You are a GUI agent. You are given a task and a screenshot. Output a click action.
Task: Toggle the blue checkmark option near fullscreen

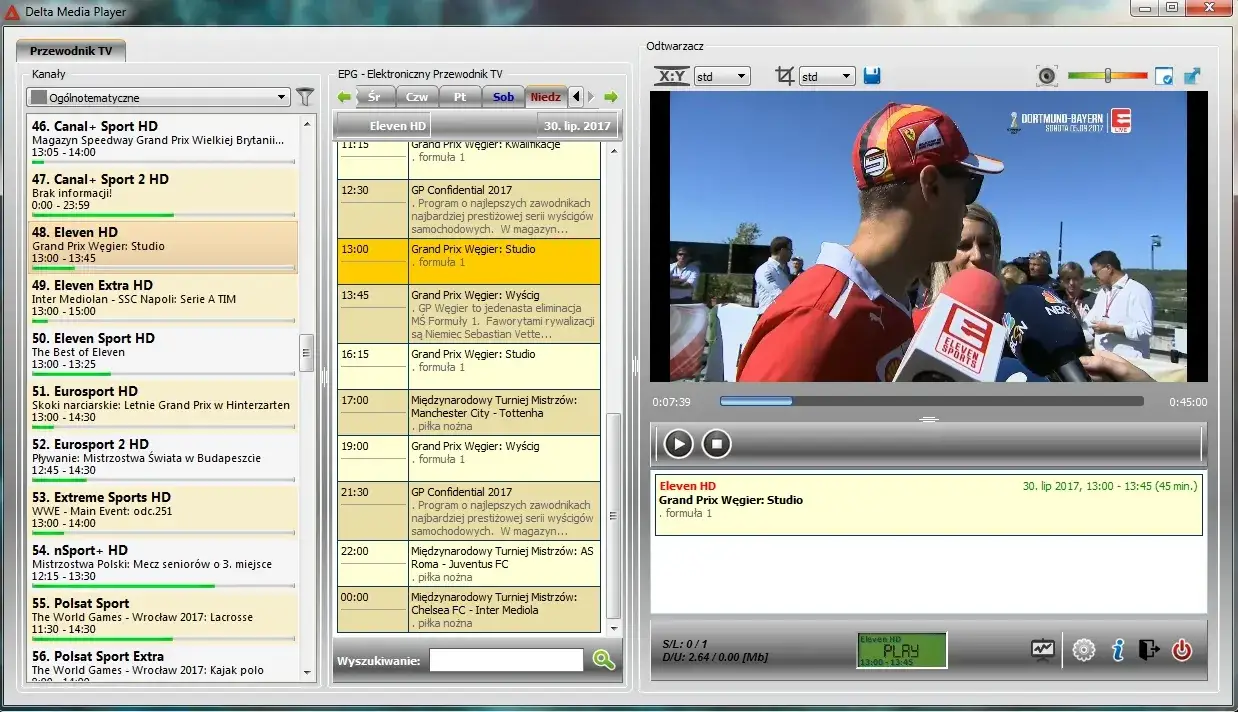pyautogui.click(x=1163, y=75)
